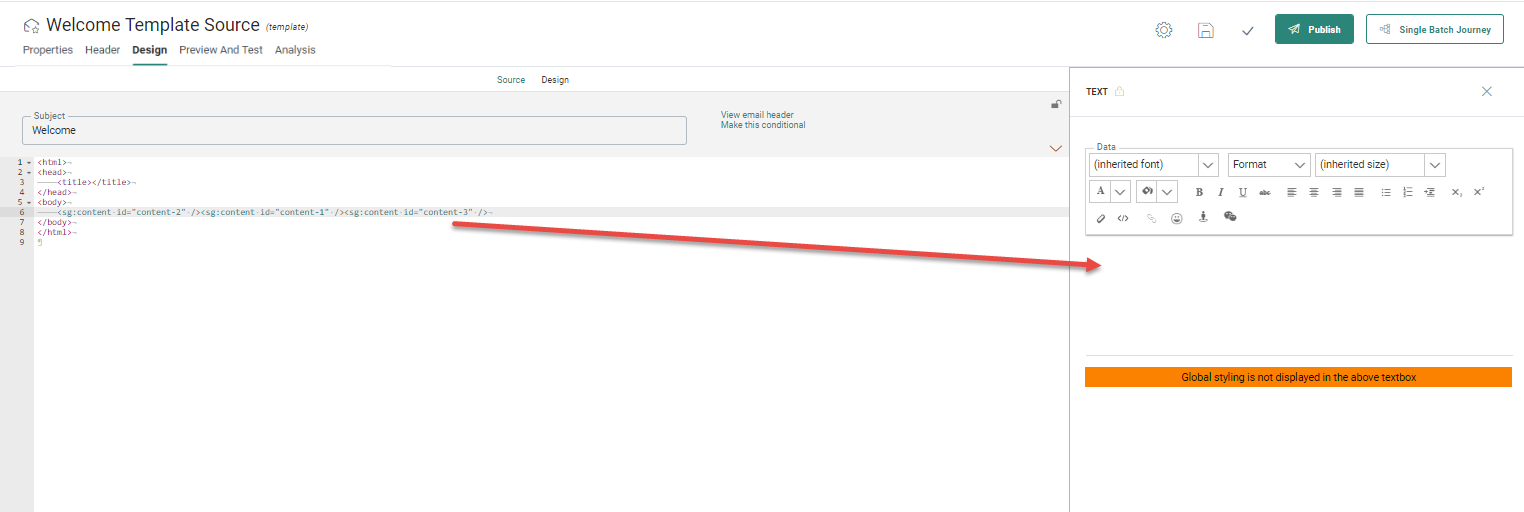
Task: Toggle bold formatting
Action: pos(1199,192)
